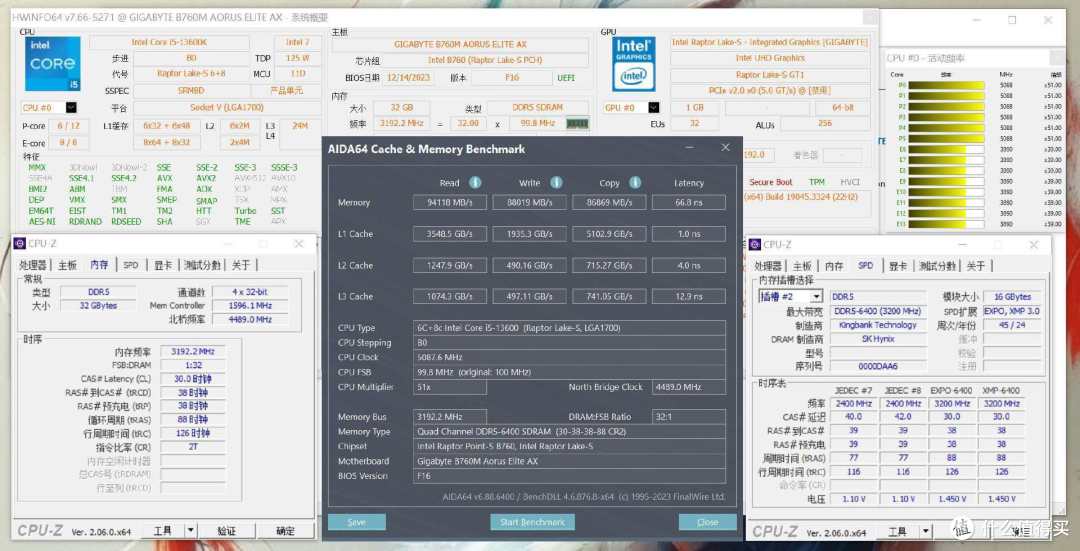Click 工具 button in left CPU-Z
The width and height of the screenshot is (1080, 551).
[163, 530]
